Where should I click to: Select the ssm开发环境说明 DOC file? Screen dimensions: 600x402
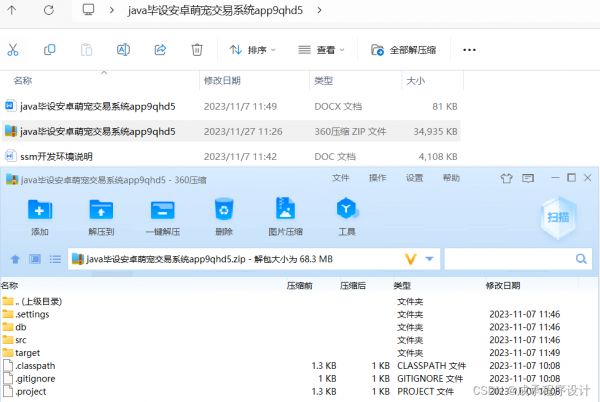pos(231,156)
